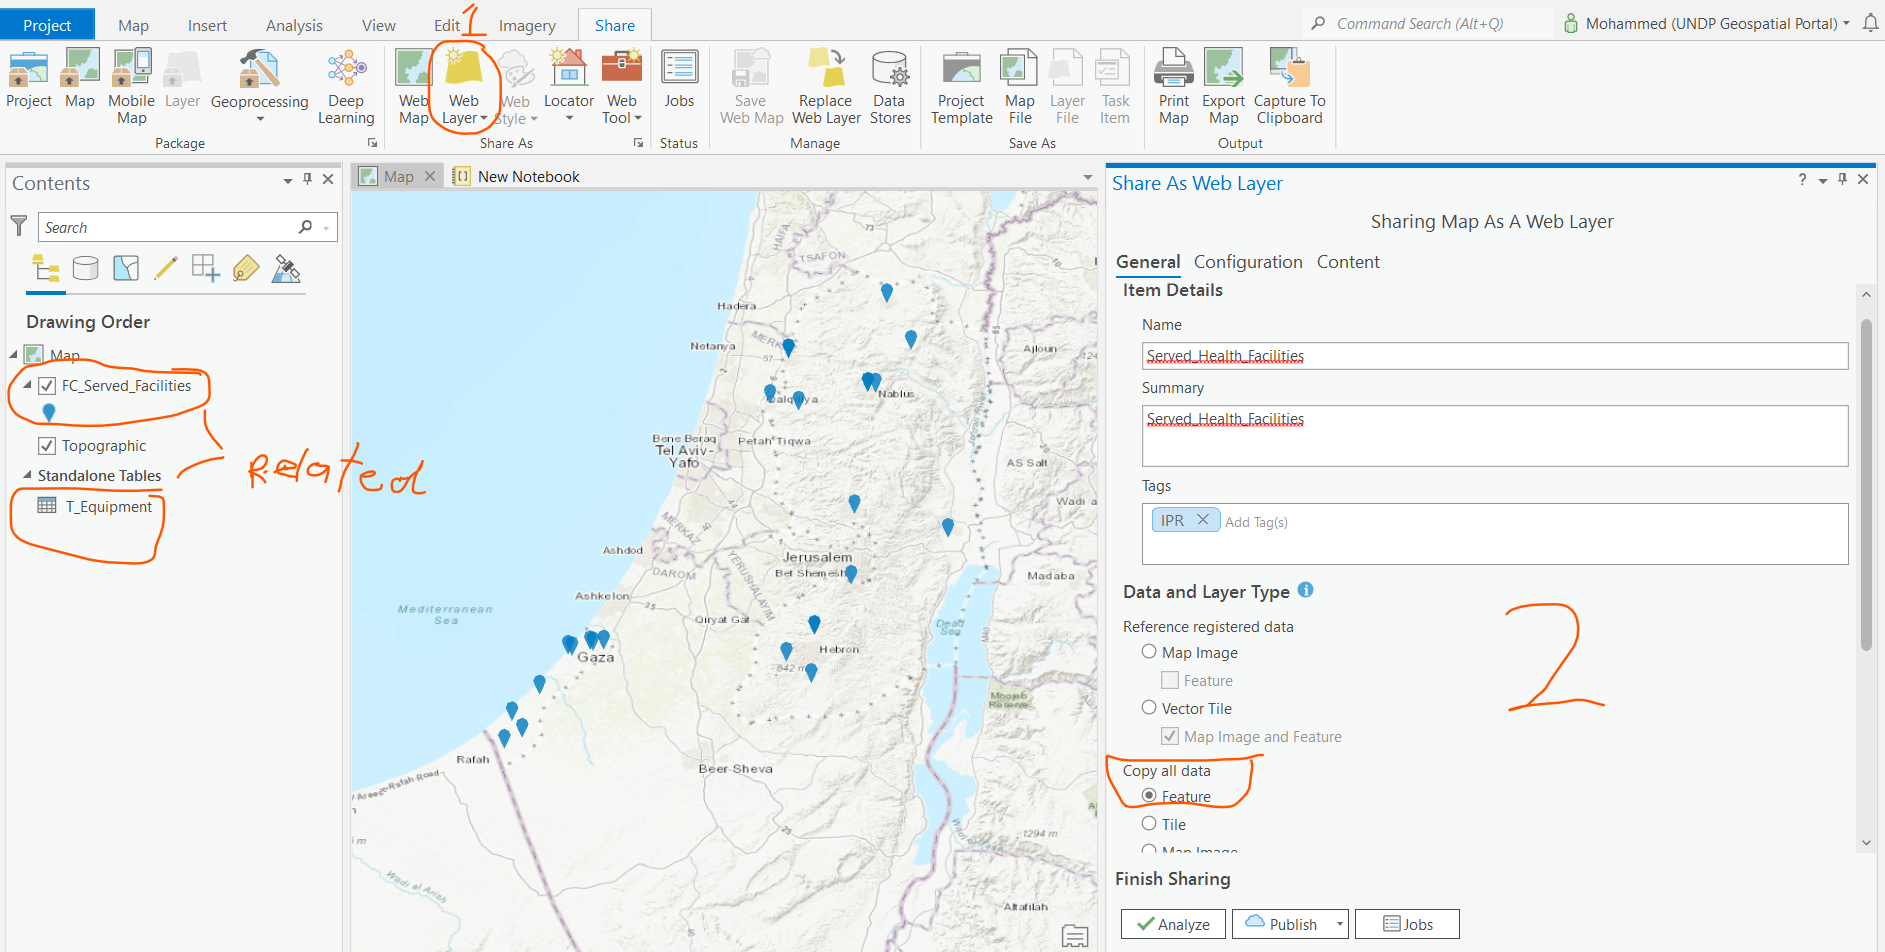Toggle FC_Served_Facilities layer visibility
1885x952 pixels.
[x=47, y=386]
